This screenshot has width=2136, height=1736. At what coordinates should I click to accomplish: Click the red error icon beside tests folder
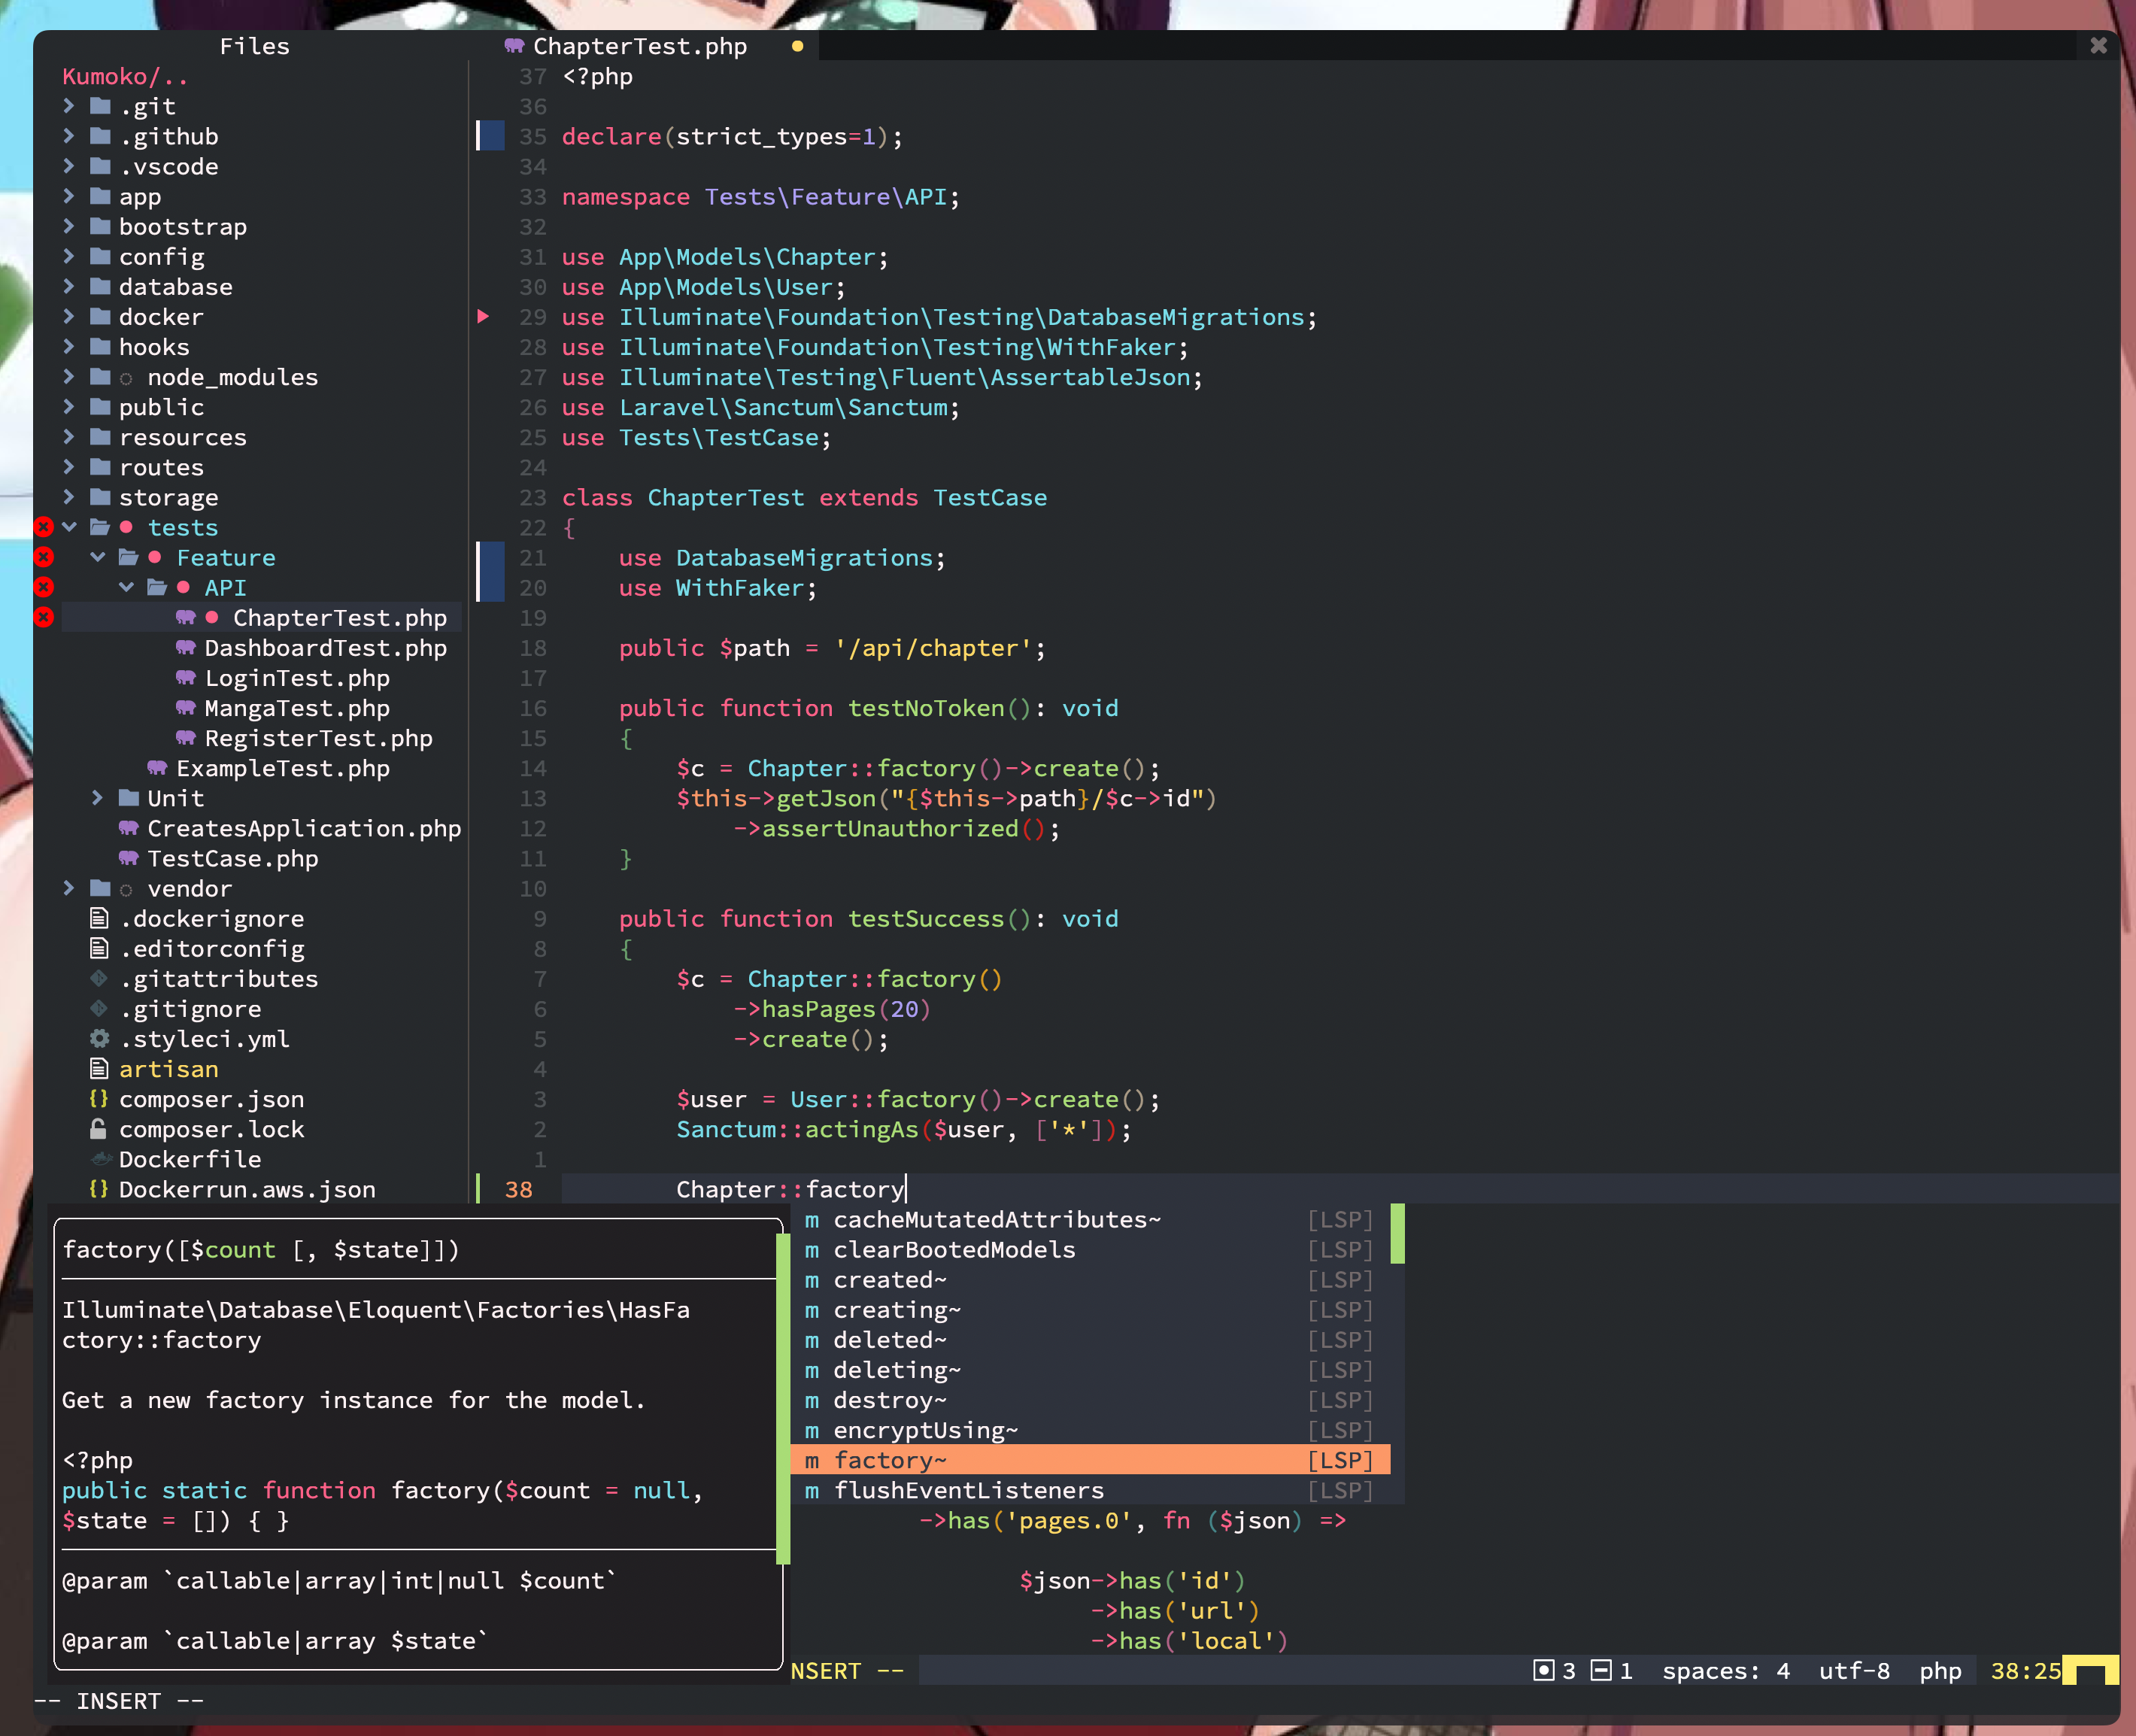[43, 527]
